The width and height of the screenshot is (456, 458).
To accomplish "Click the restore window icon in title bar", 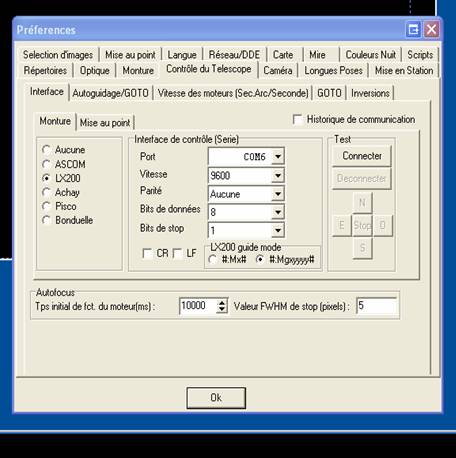I will pos(413,30).
